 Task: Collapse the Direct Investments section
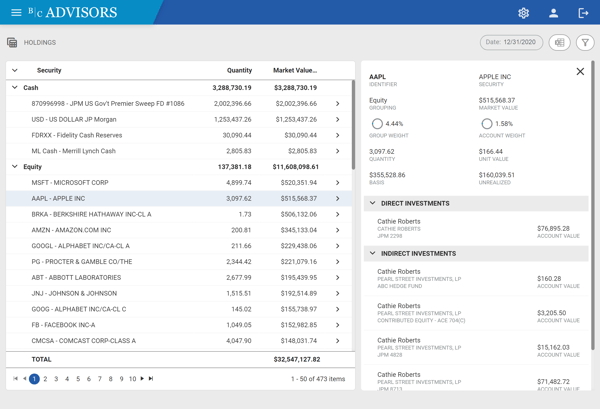372,203
